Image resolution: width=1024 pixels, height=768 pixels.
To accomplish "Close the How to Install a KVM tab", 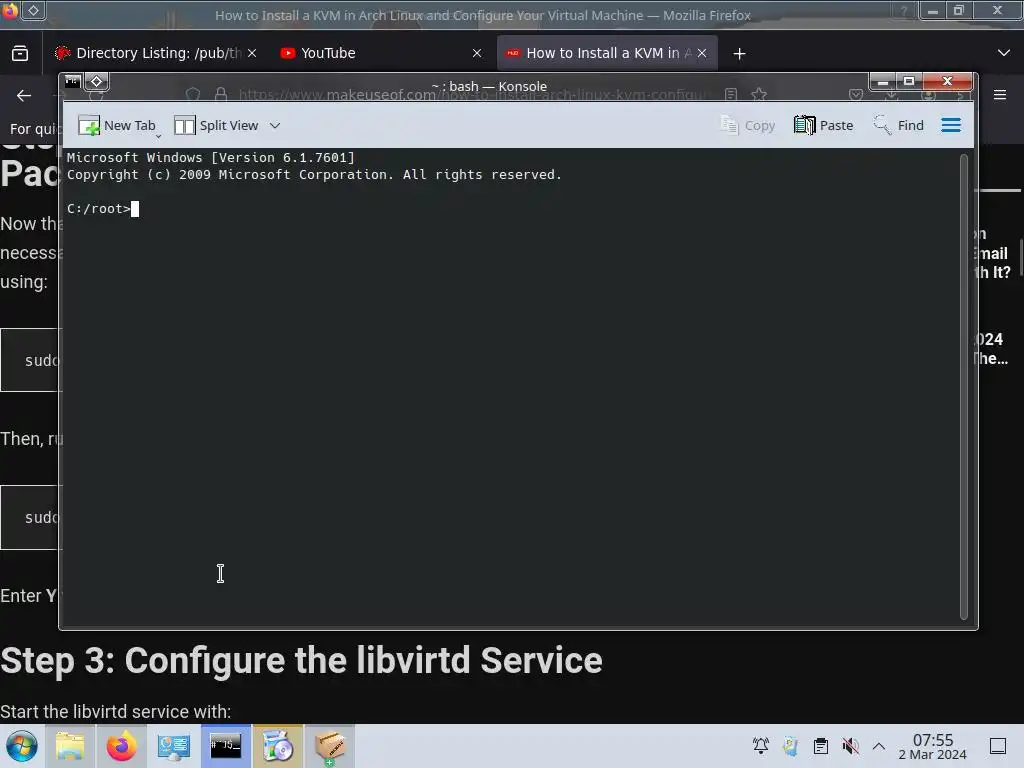I will [702, 53].
